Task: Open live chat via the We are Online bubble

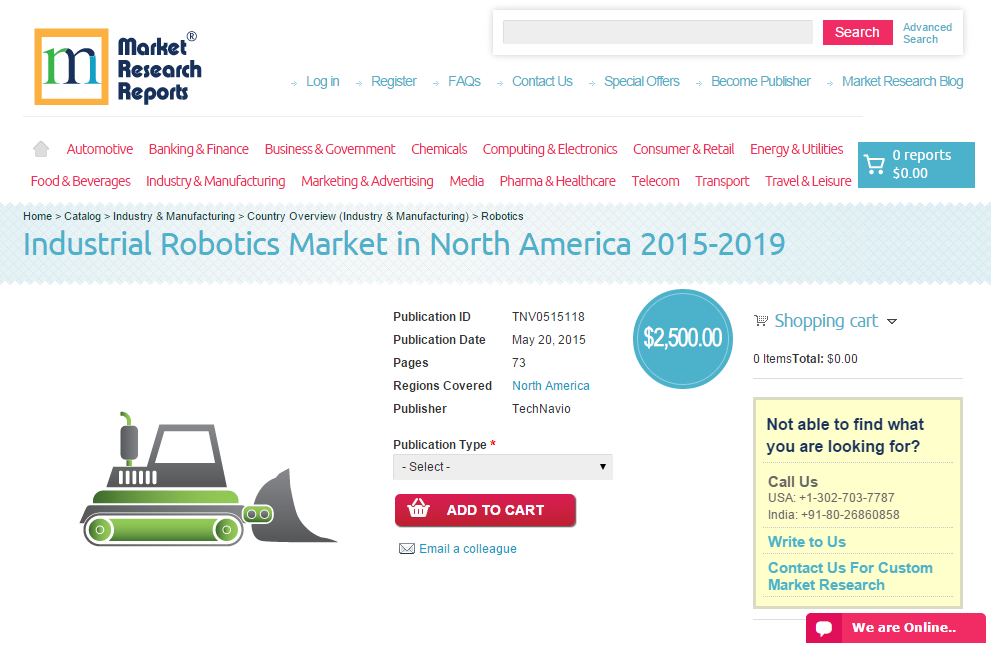Action: [x=895, y=628]
